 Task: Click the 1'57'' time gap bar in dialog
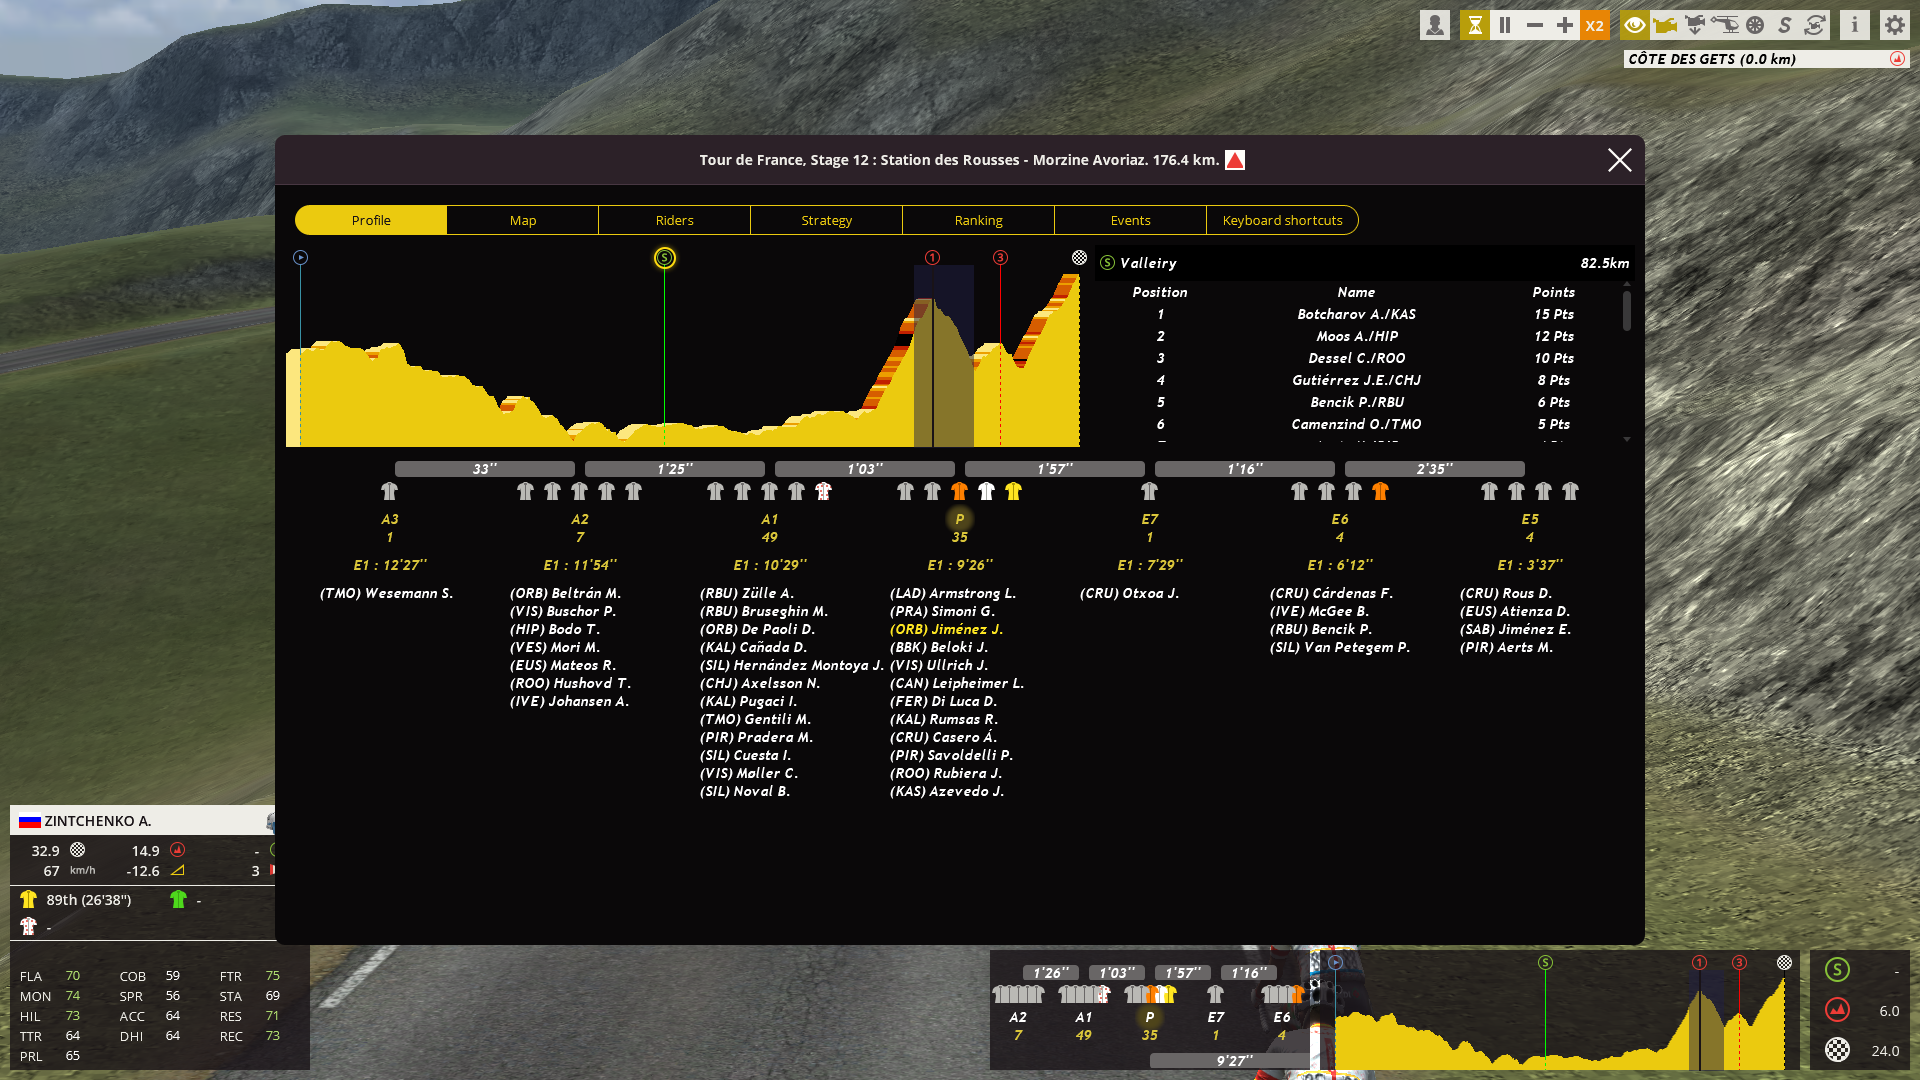[x=1055, y=468]
